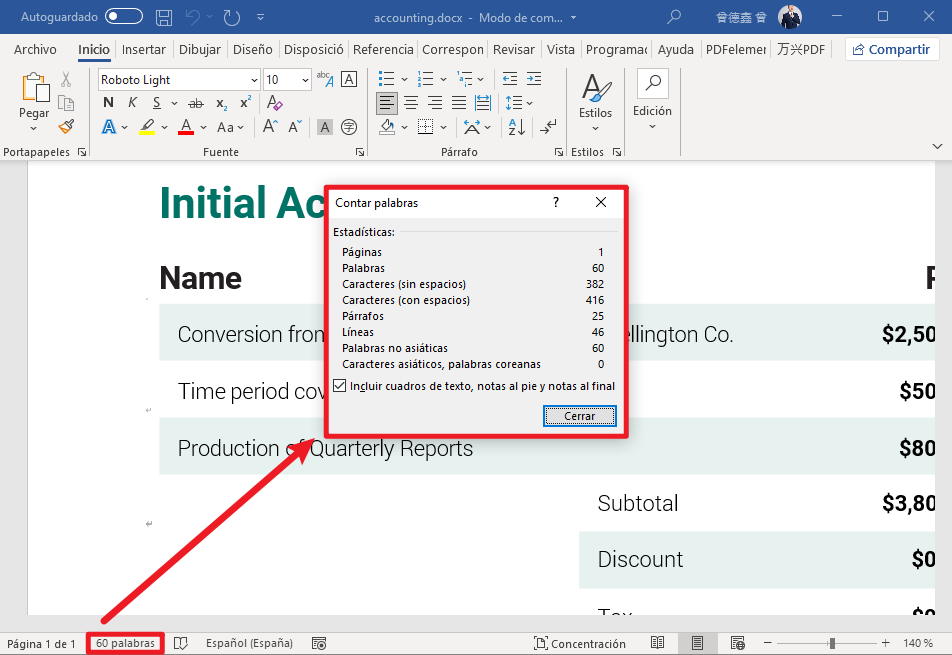Align paragraph to the right
This screenshot has width=952, height=655.
pos(435,103)
